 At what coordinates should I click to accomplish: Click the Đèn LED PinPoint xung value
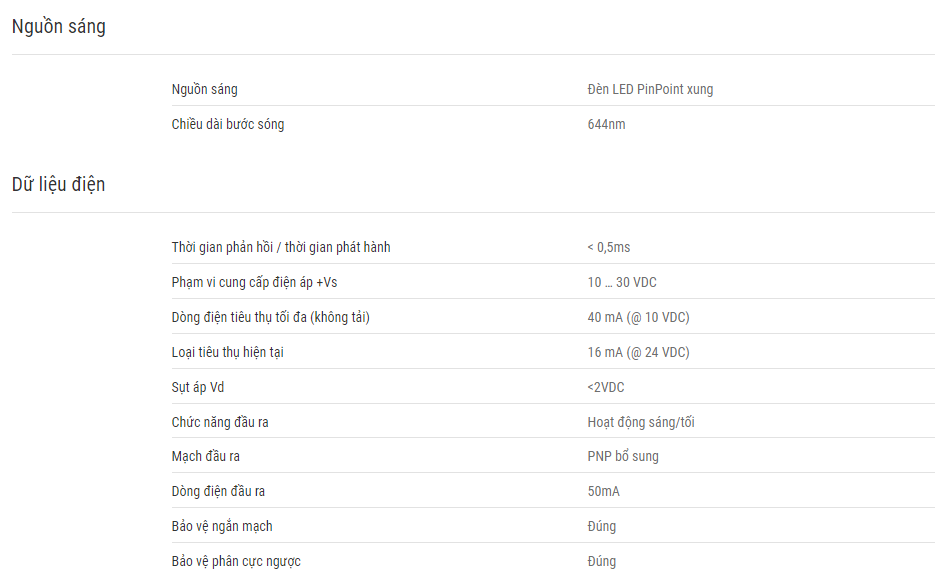click(650, 89)
